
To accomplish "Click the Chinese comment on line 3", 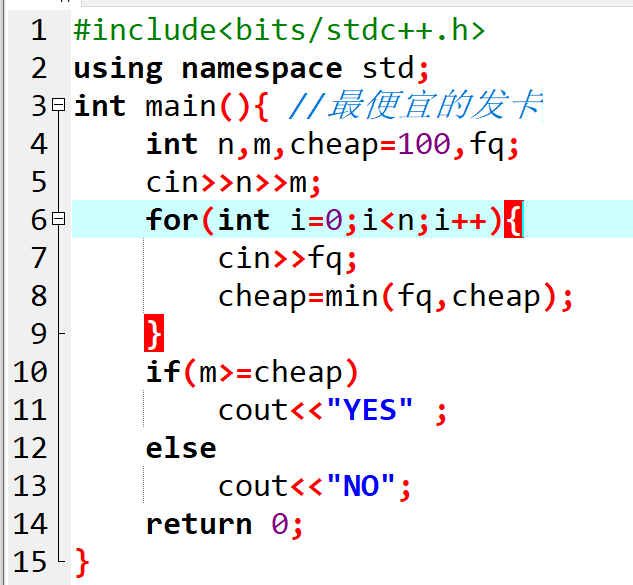I will coord(416,105).
